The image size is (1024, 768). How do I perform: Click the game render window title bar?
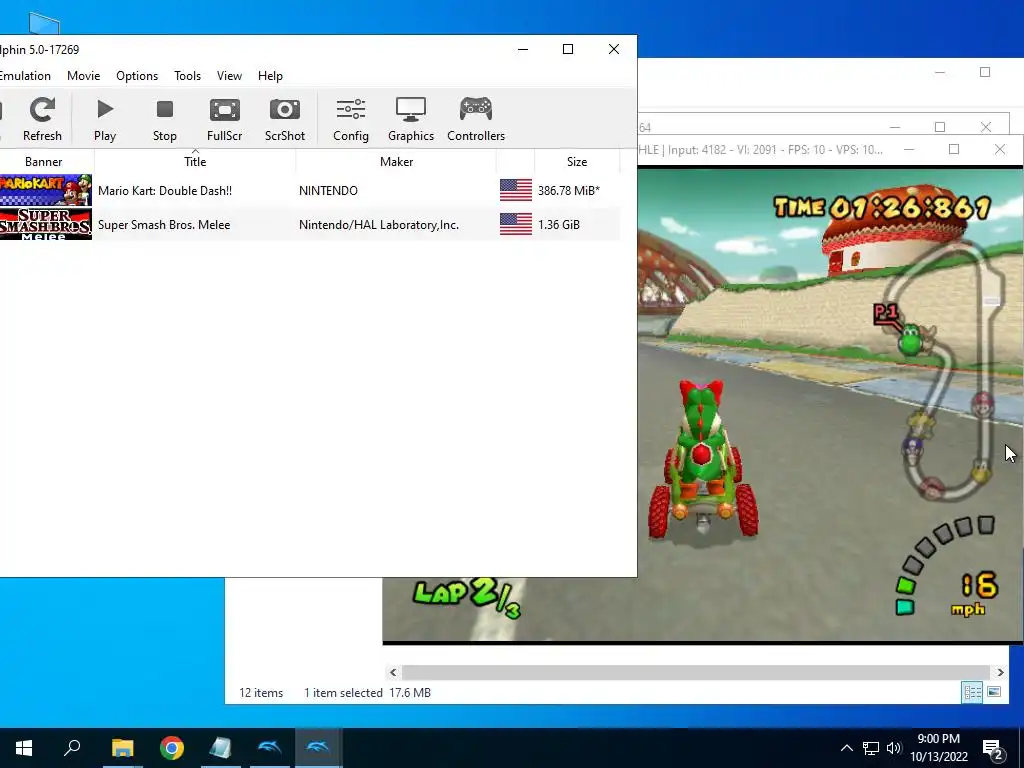pos(761,150)
